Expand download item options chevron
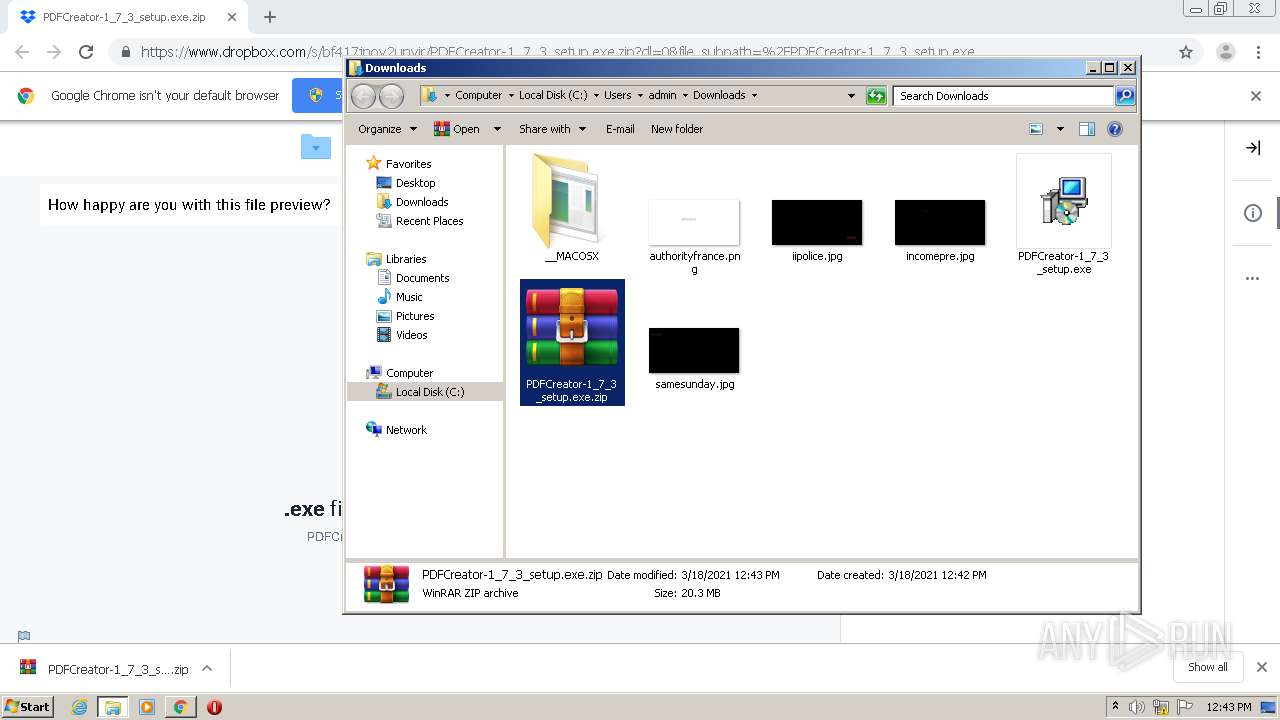Viewport: 1280px width, 720px height. click(207, 669)
